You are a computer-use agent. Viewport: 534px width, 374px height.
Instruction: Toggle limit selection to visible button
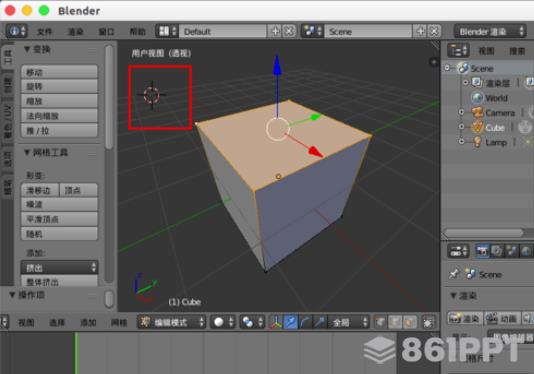428,322
